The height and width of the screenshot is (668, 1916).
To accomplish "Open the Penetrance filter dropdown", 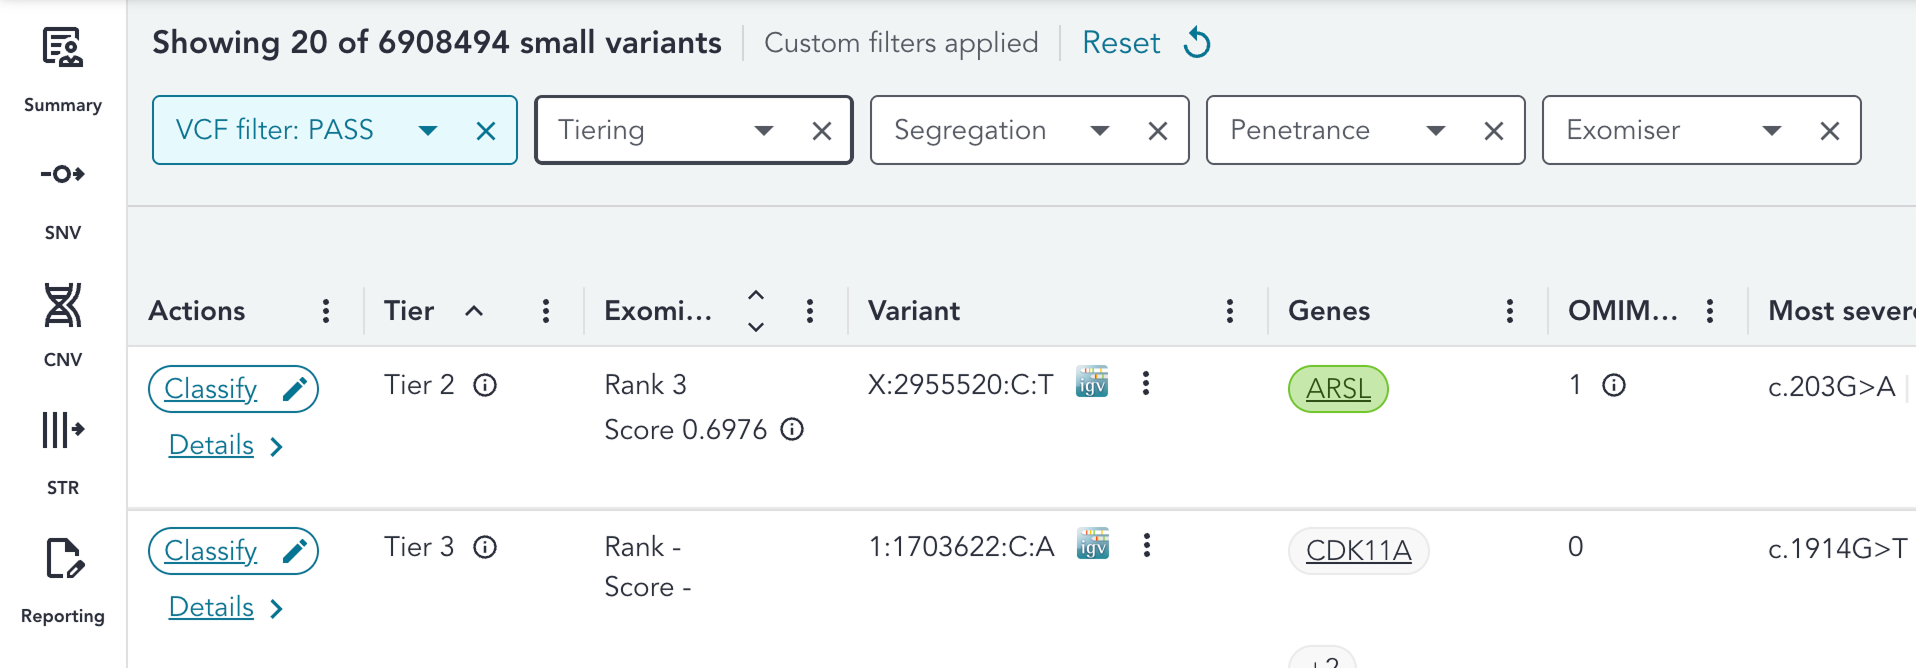I will (x=1436, y=130).
